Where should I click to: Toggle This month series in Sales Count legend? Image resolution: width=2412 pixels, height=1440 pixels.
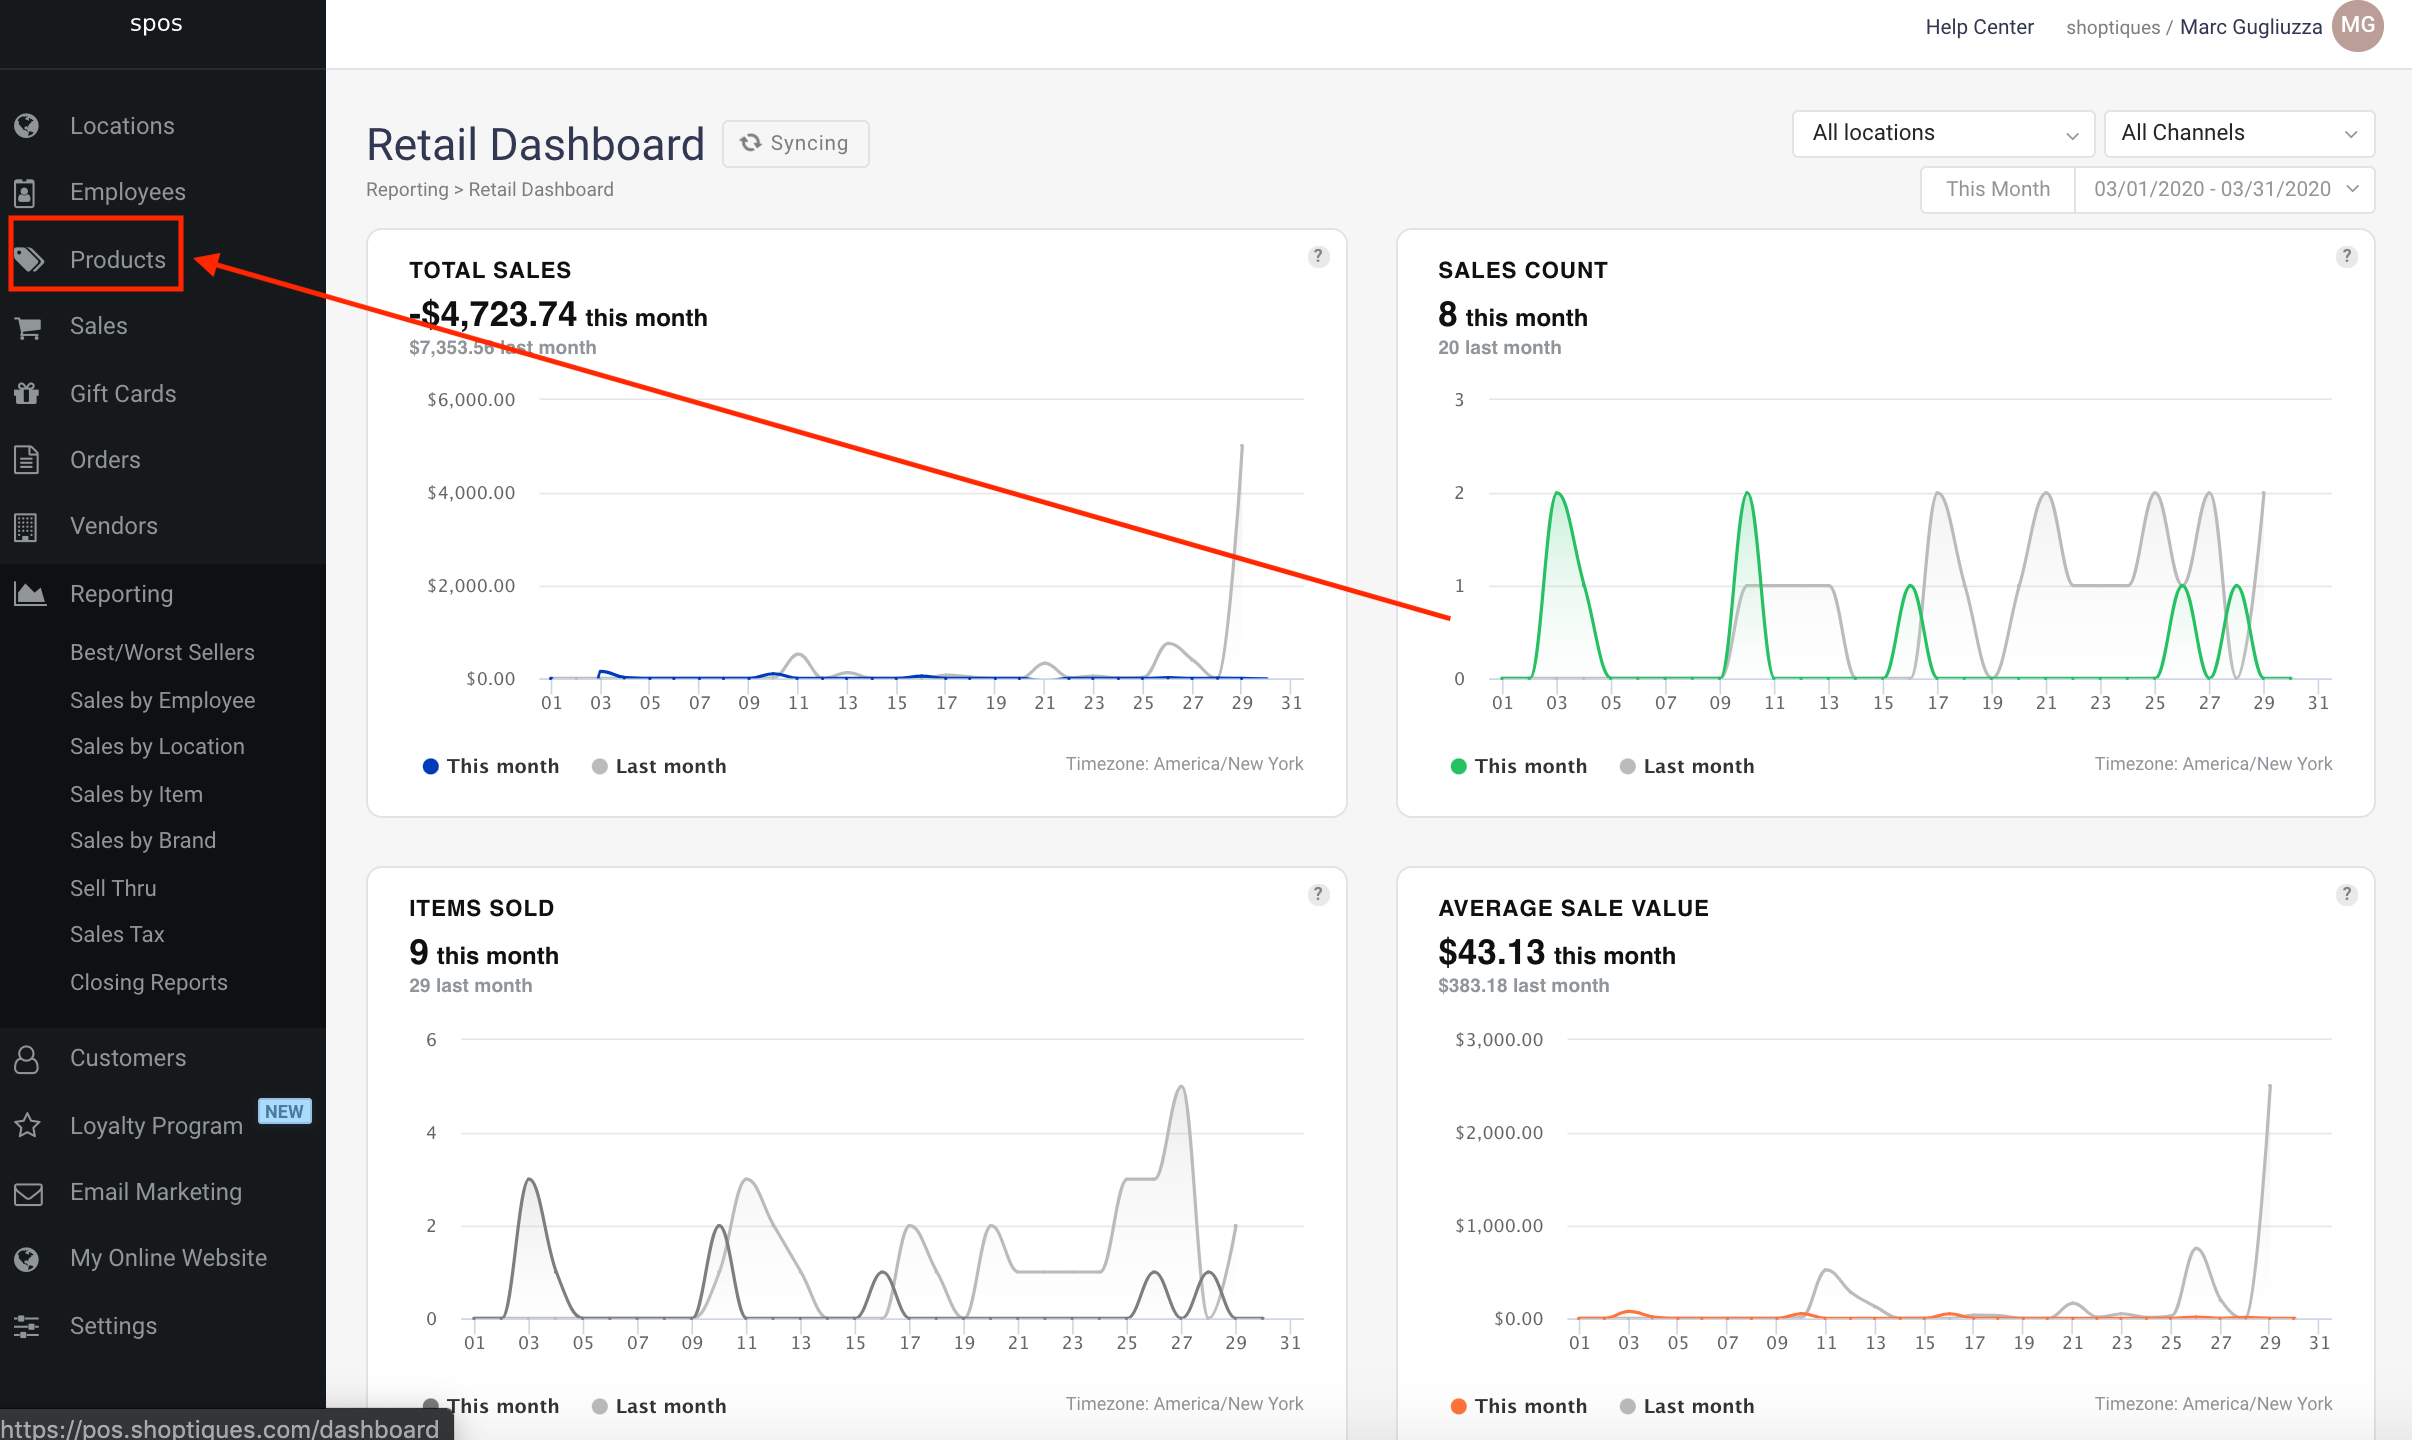tap(1518, 766)
